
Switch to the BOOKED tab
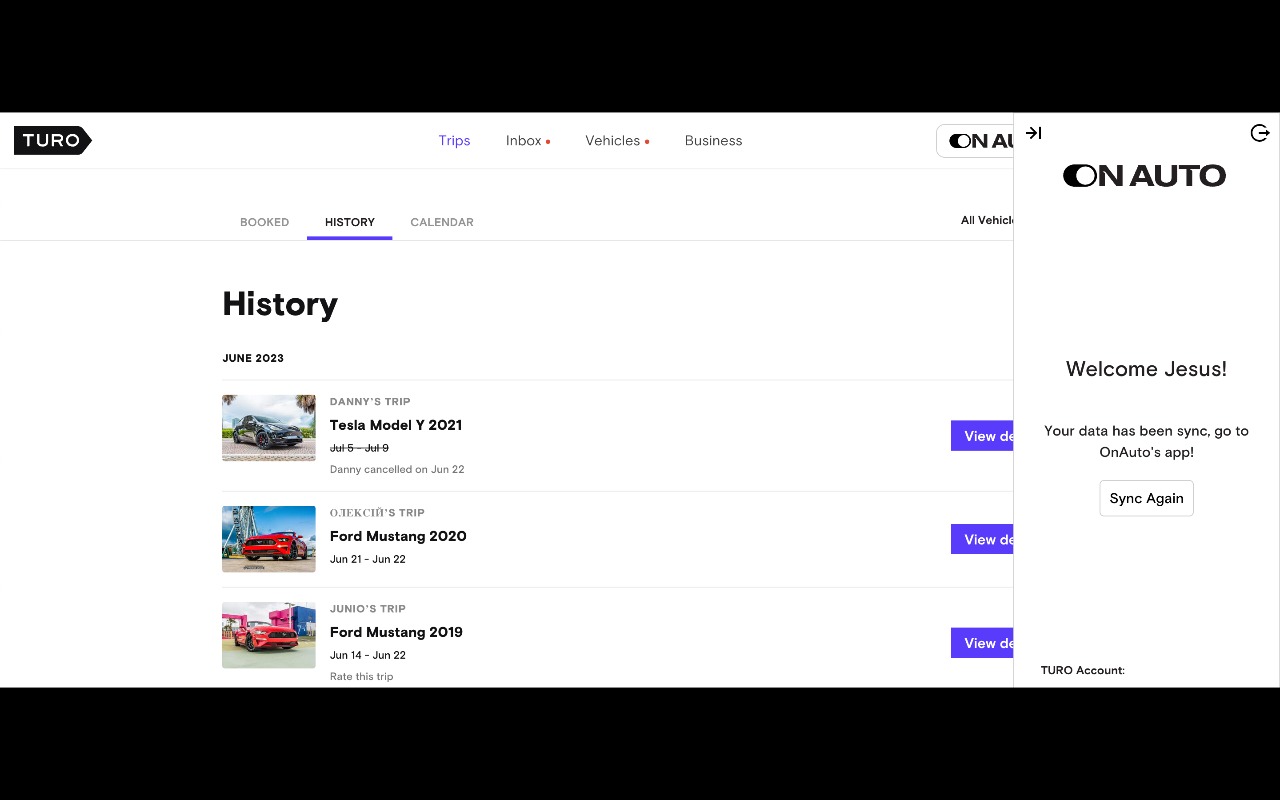click(x=264, y=222)
